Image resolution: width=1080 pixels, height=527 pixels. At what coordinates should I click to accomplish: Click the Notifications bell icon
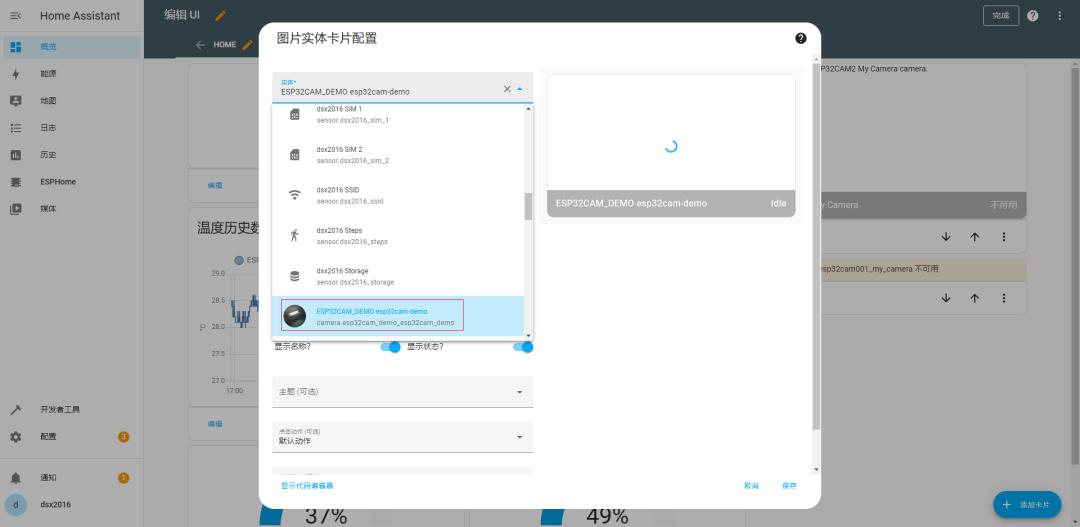tap(16, 477)
